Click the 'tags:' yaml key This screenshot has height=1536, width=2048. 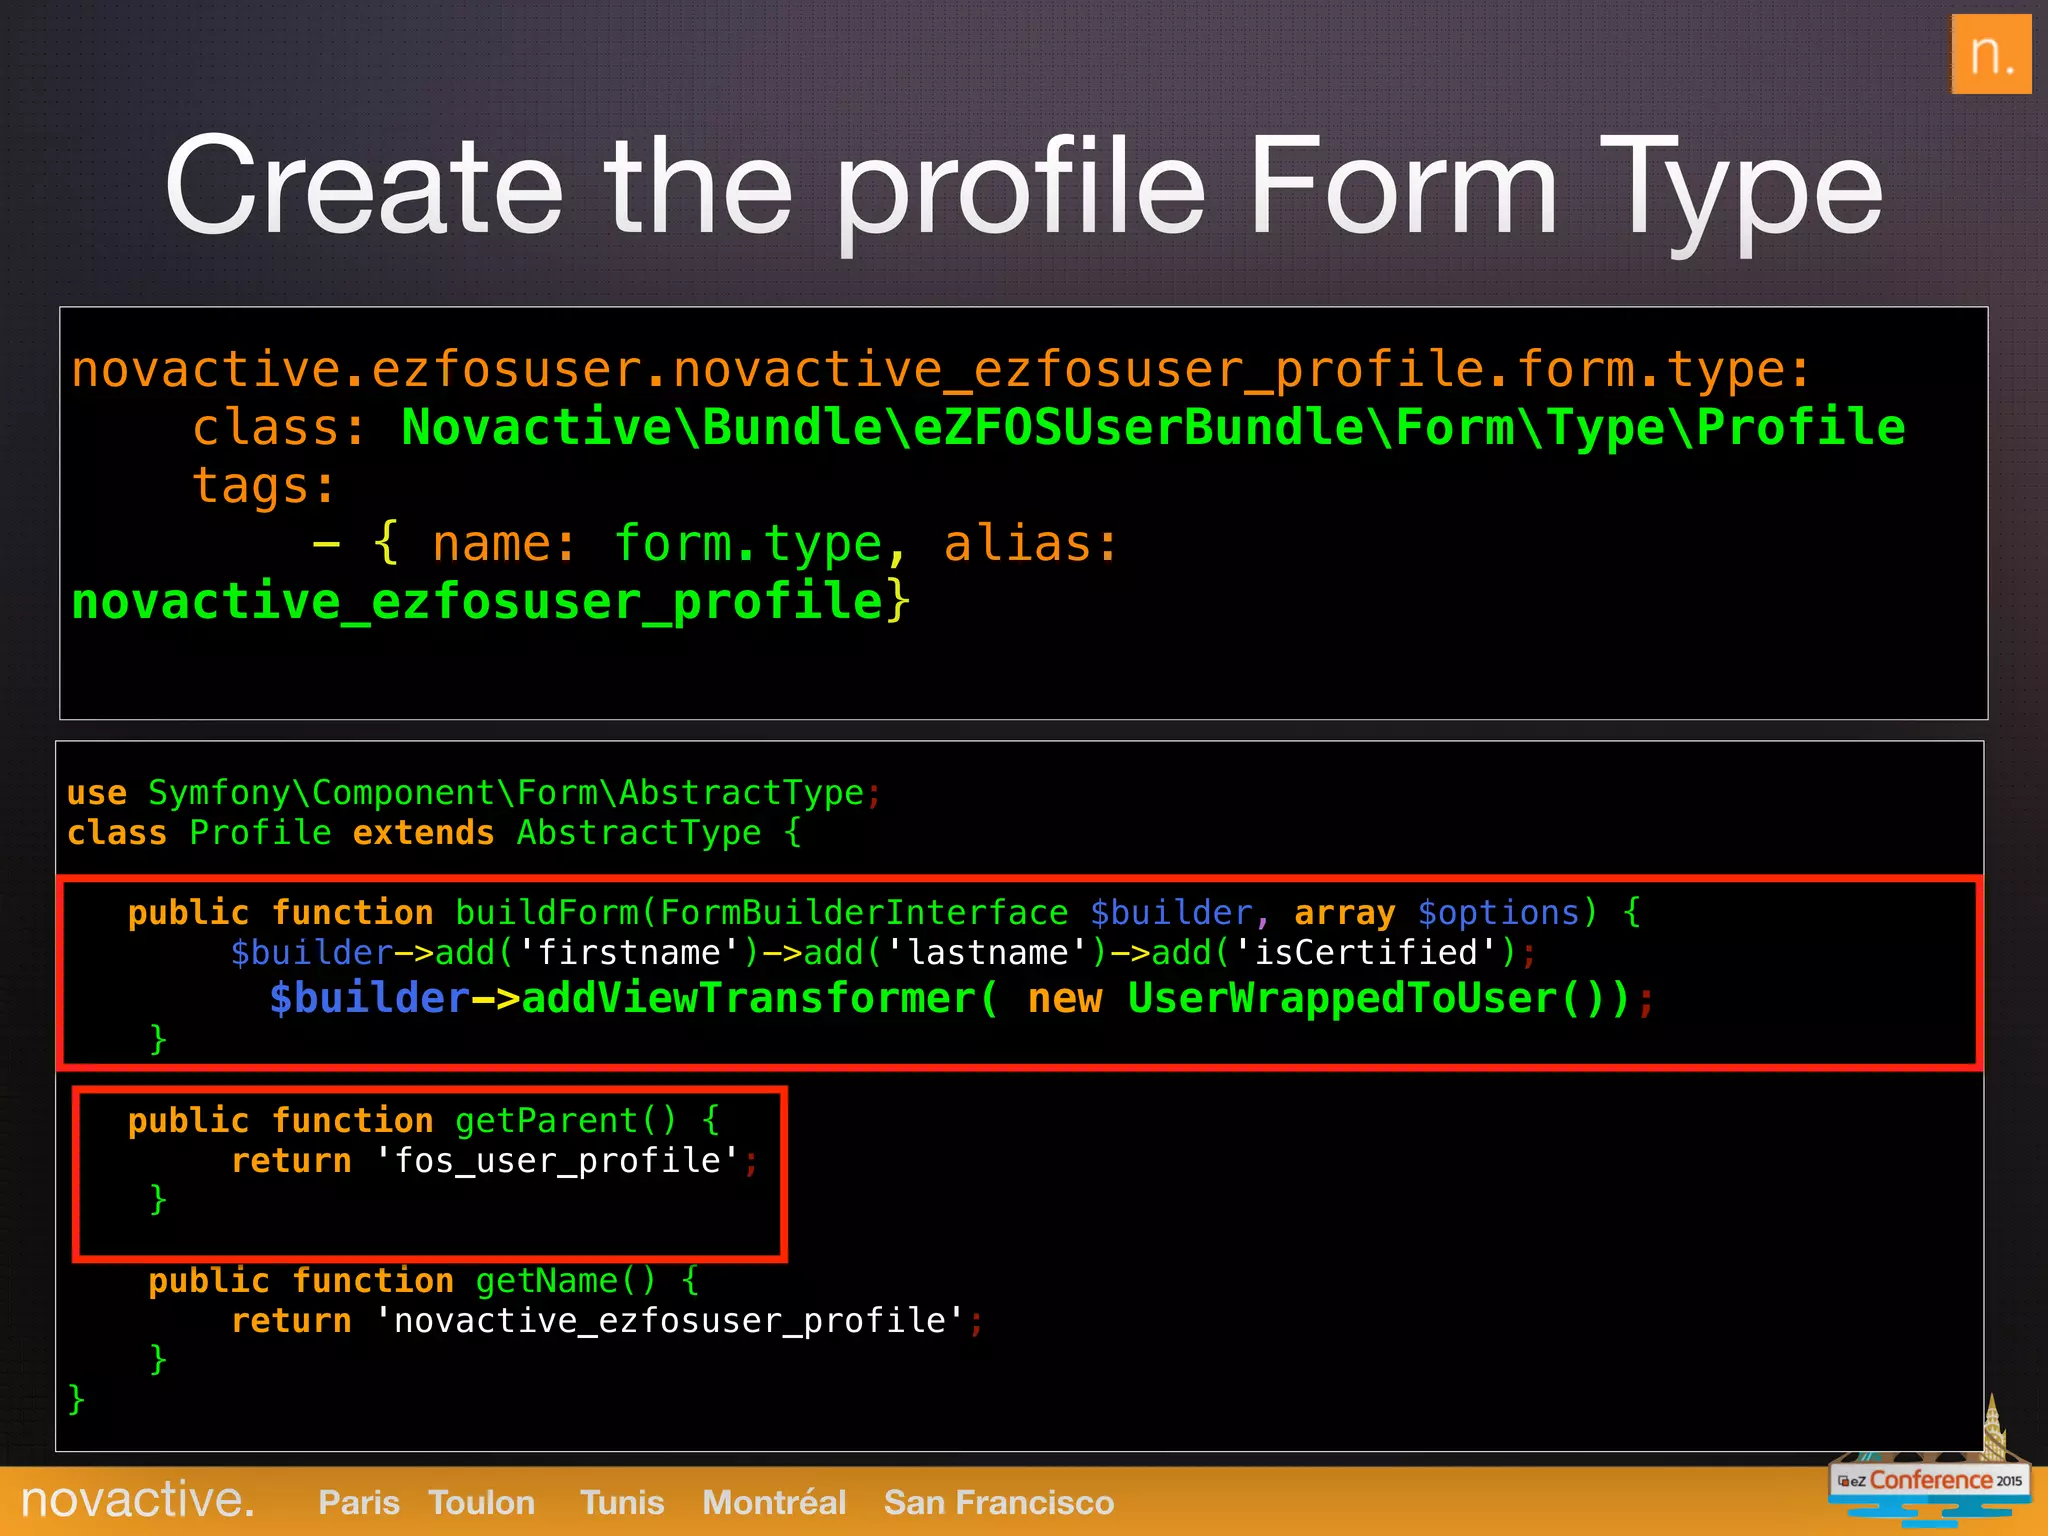coord(264,486)
